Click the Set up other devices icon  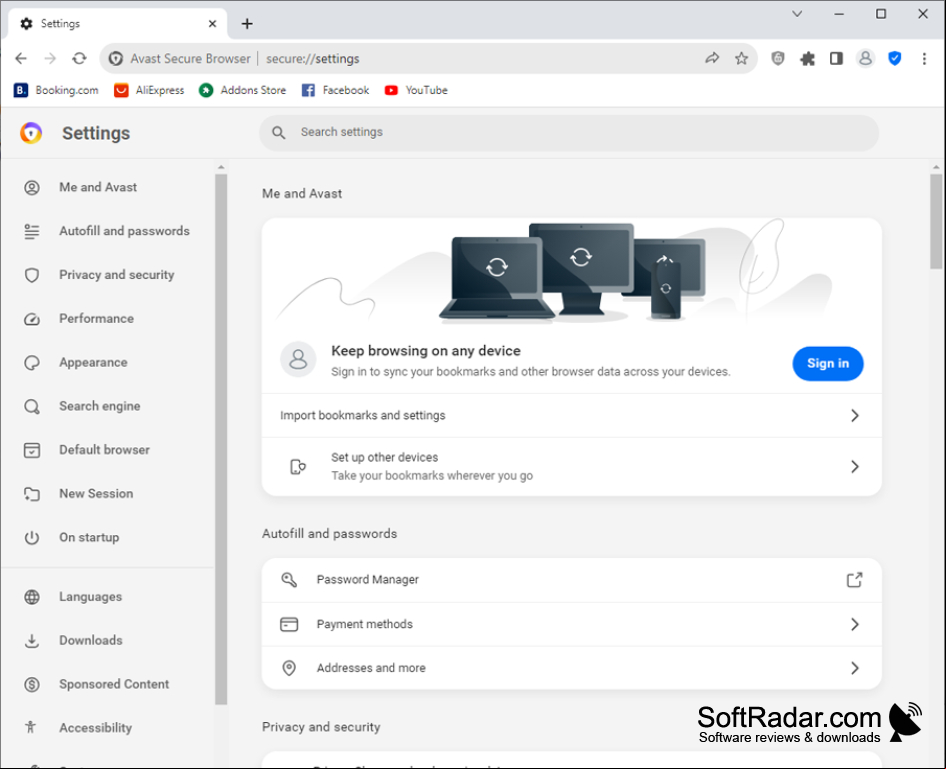tap(298, 466)
